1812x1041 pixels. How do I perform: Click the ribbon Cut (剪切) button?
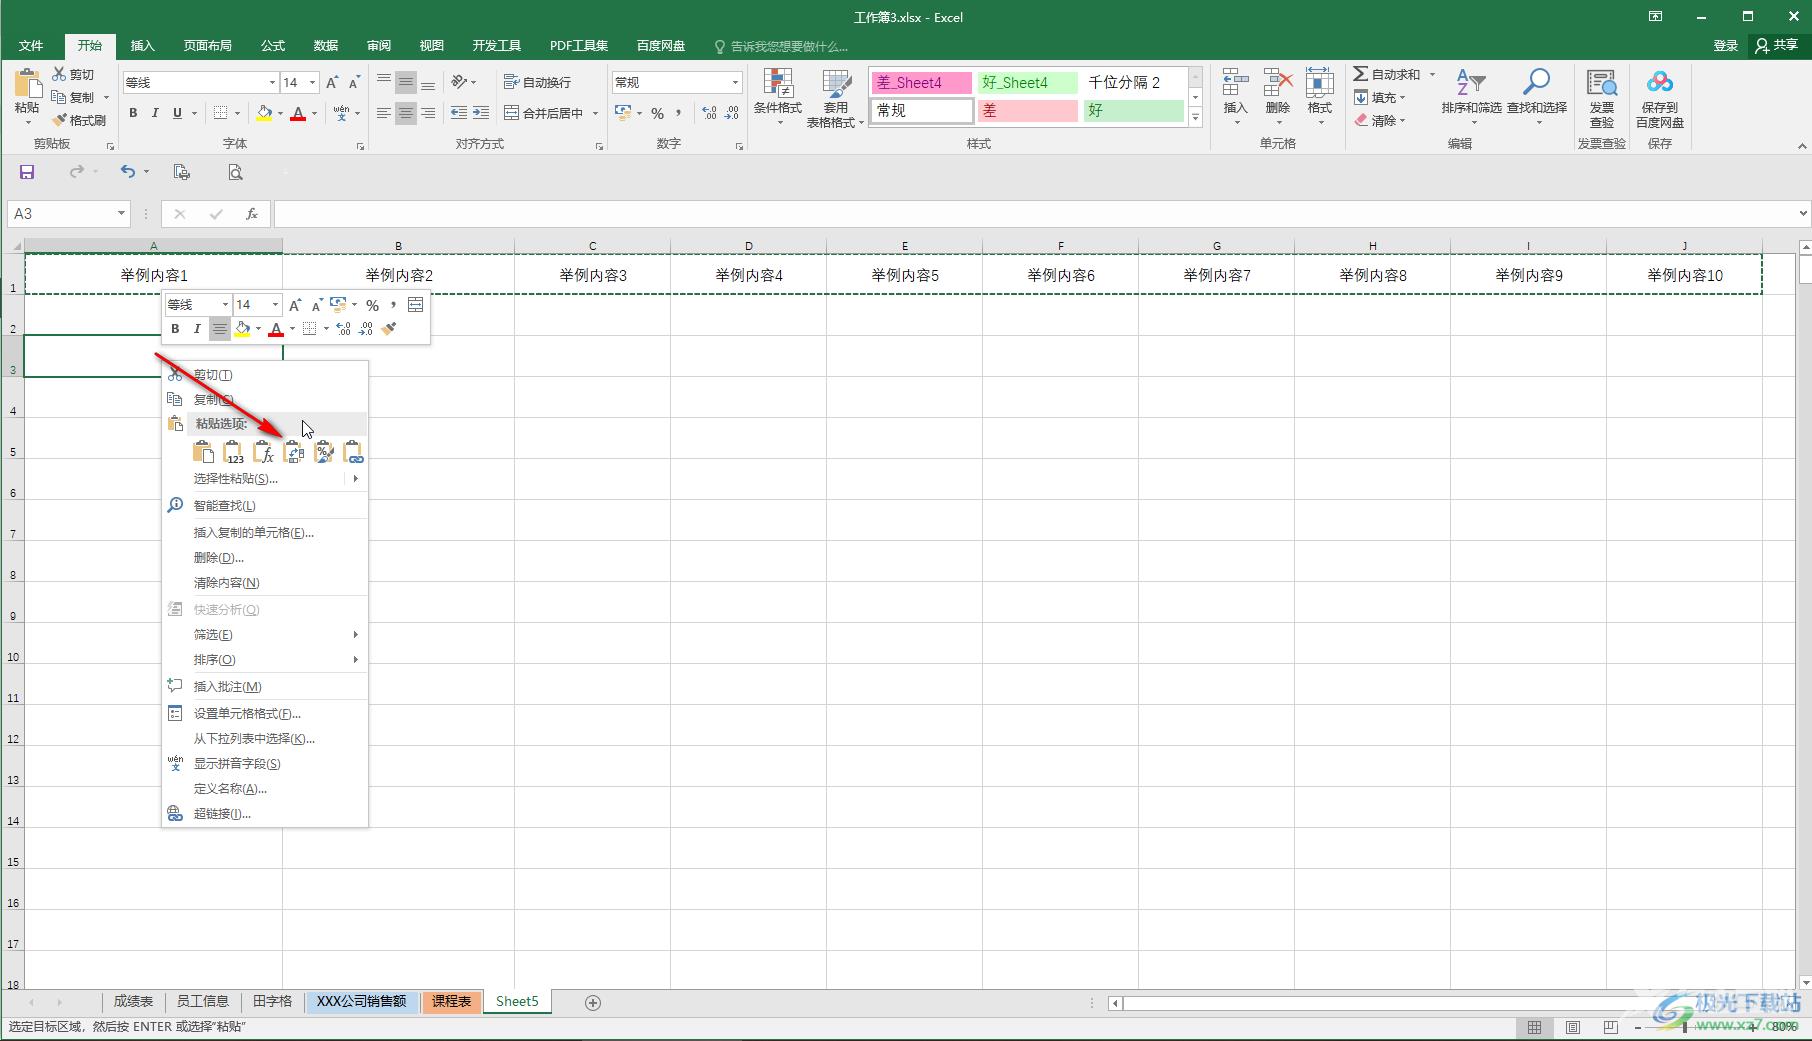[x=74, y=75]
